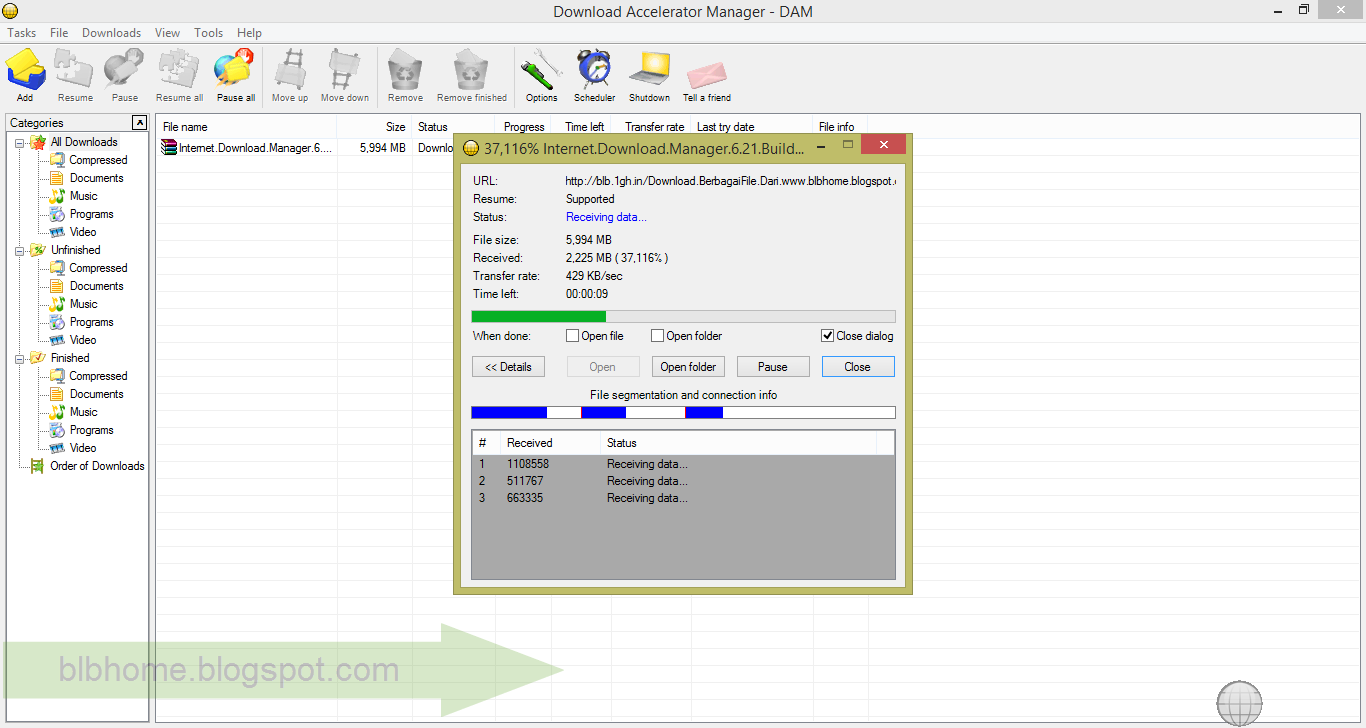Image resolution: width=1366 pixels, height=728 pixels.
Task: Collapse the All Downloads tree node
Action: pyautogui.click(x=20, y=142)
